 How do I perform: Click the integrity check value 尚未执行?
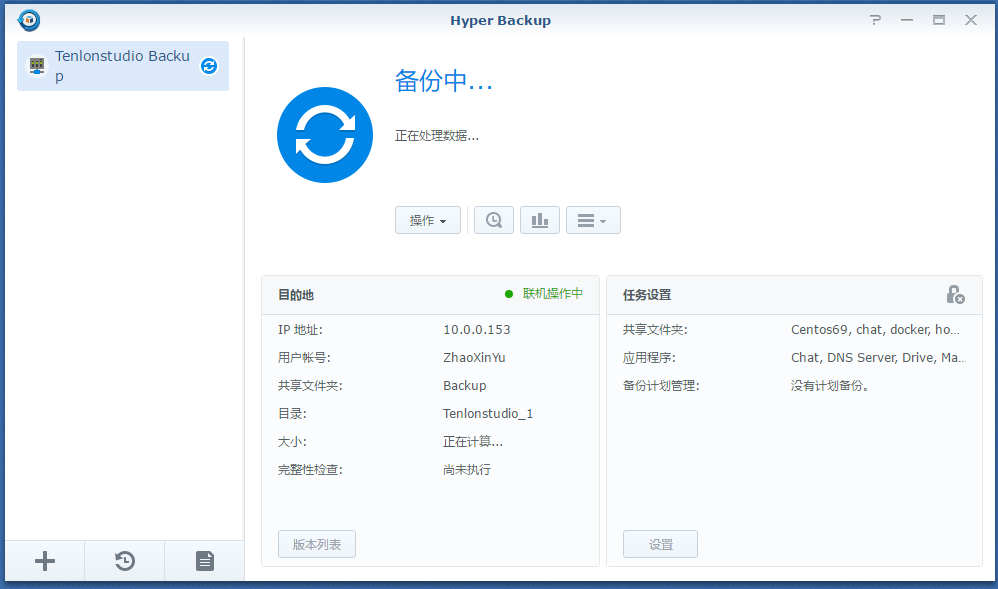[x=467, y=470]
